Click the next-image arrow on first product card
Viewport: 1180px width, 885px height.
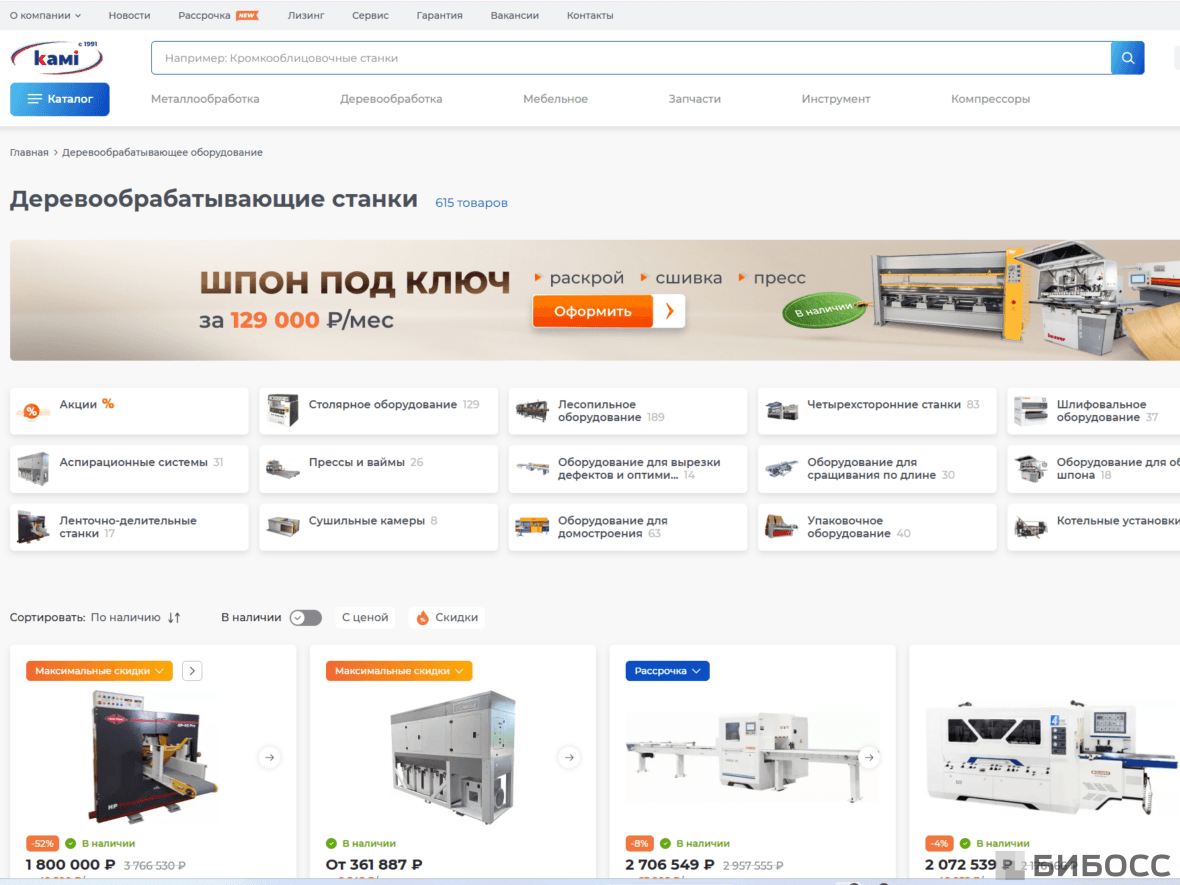(x=269, y=758)
